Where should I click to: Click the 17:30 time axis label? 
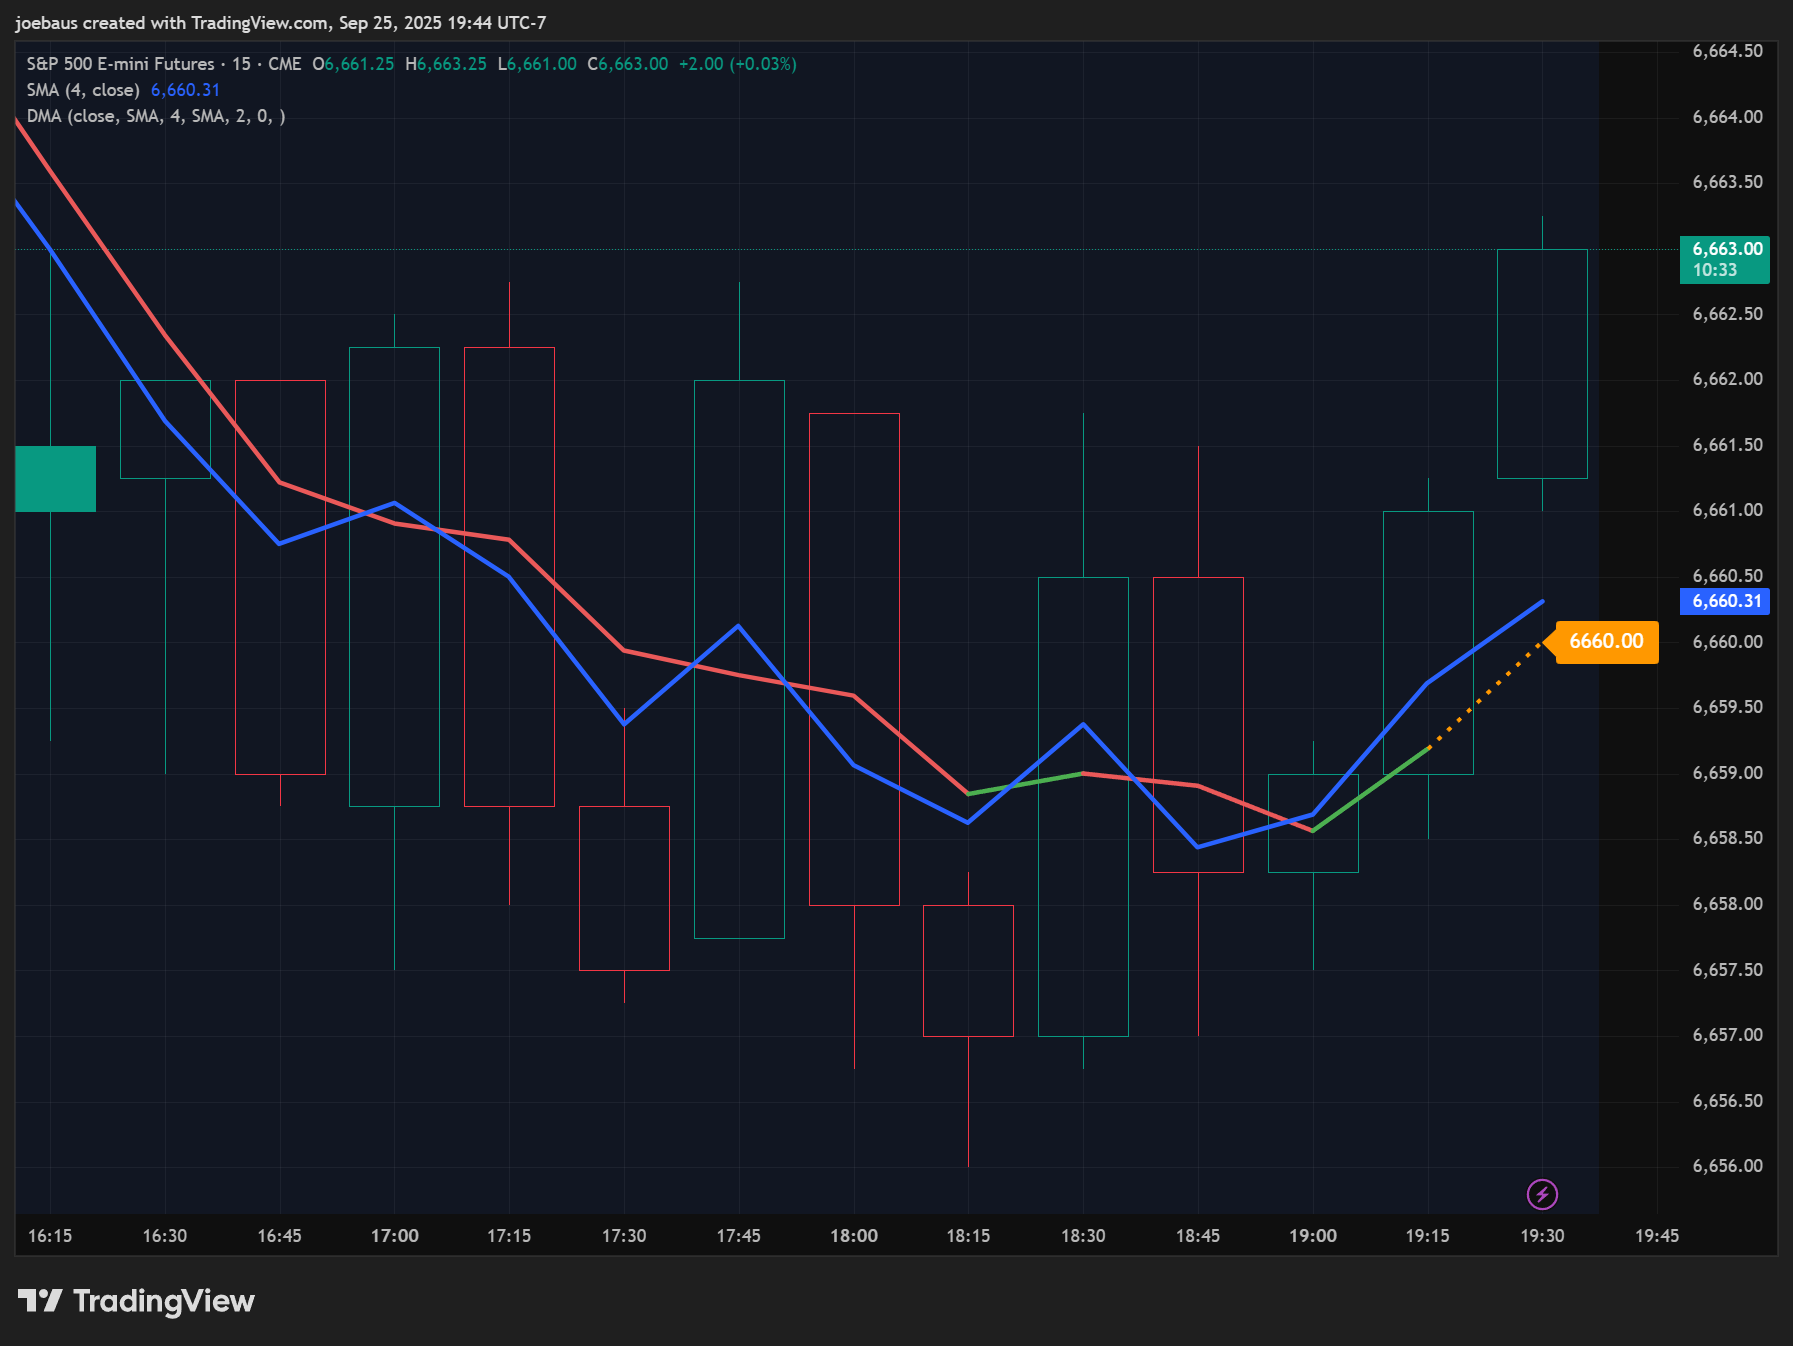(x=624, y=1236)
